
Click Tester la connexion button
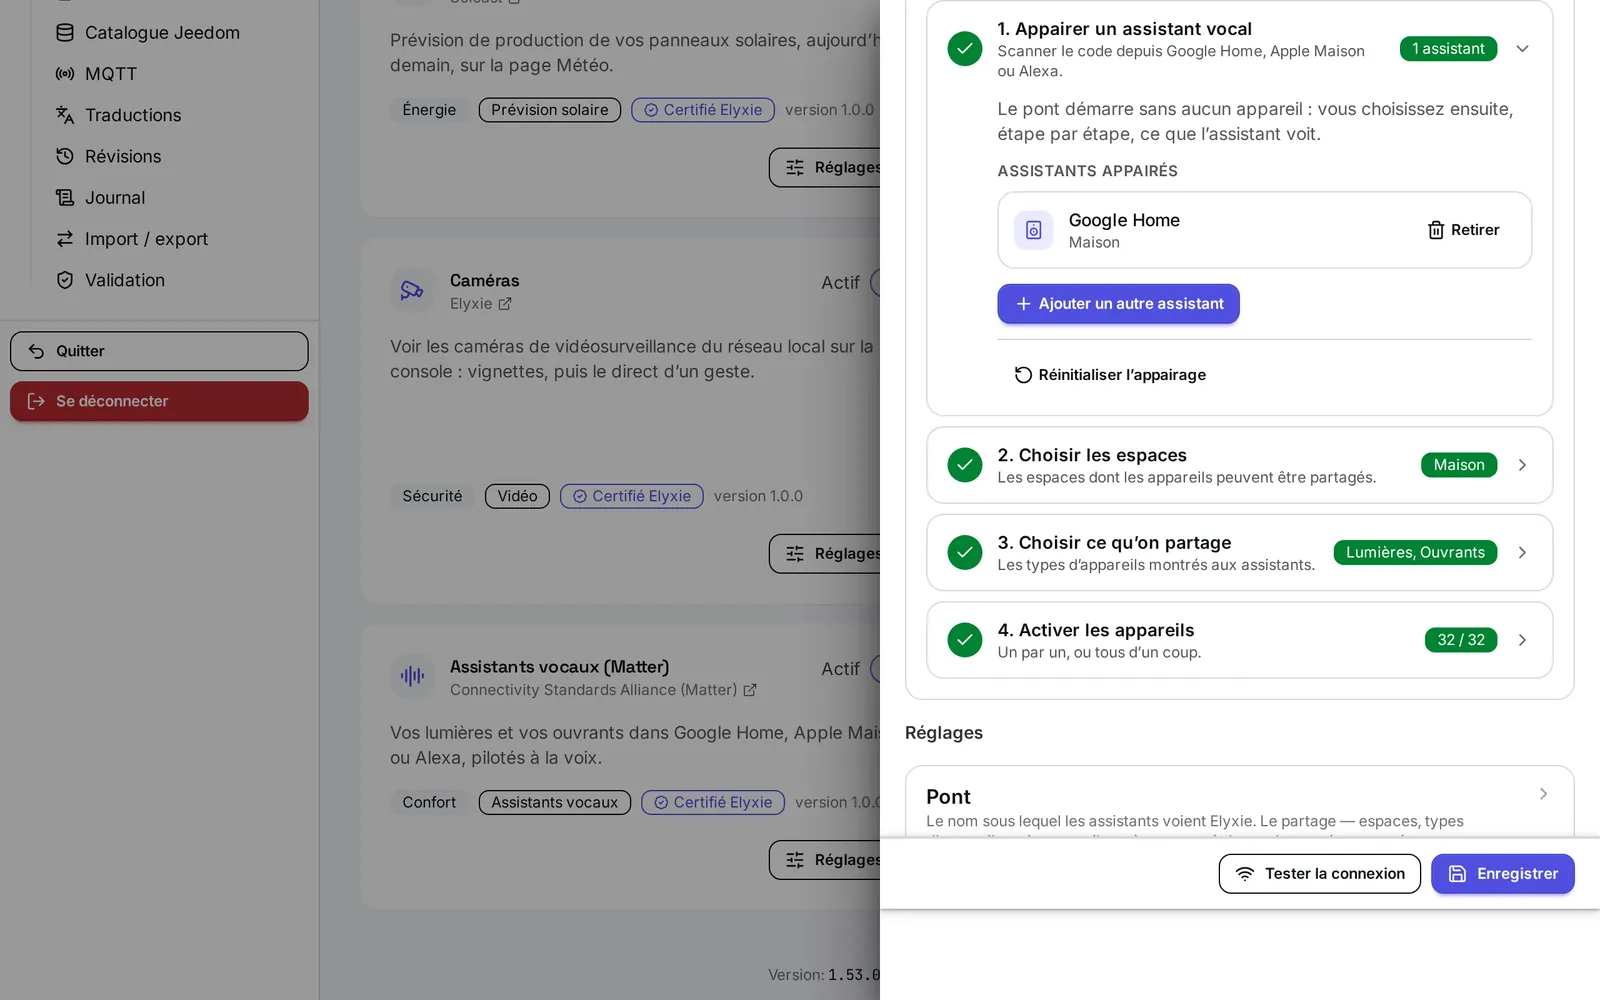pyautogui.click(x=1320, y=874)
